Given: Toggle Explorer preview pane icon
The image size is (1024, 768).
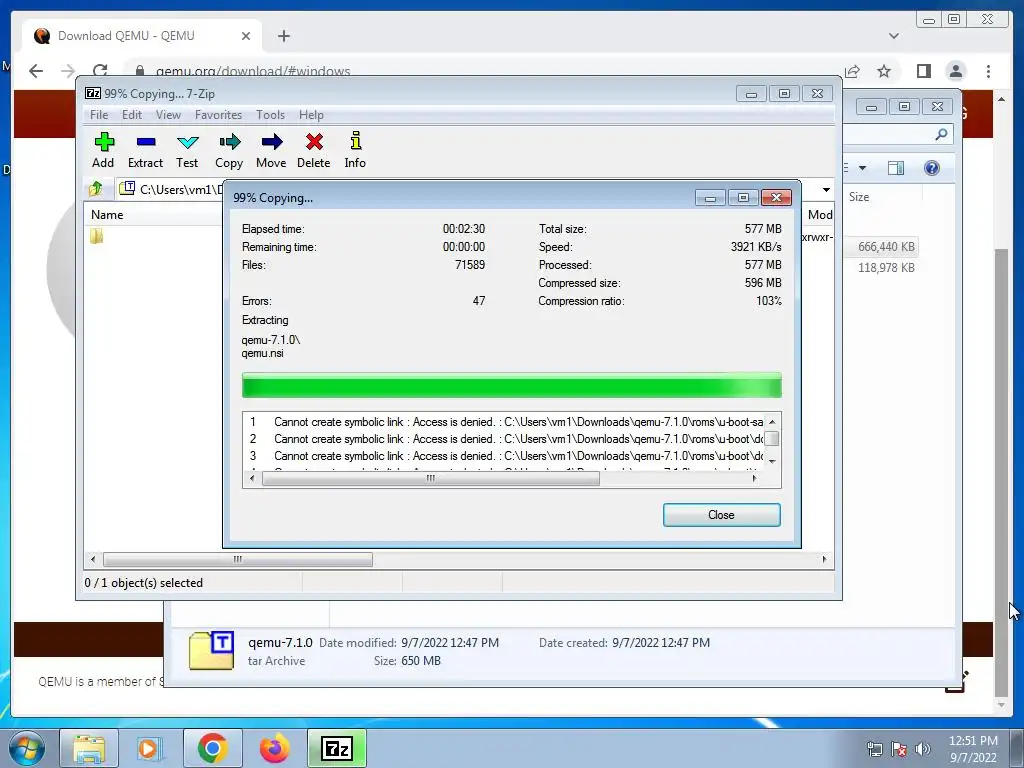Looking at the screenshot, I should click(896, 168).
